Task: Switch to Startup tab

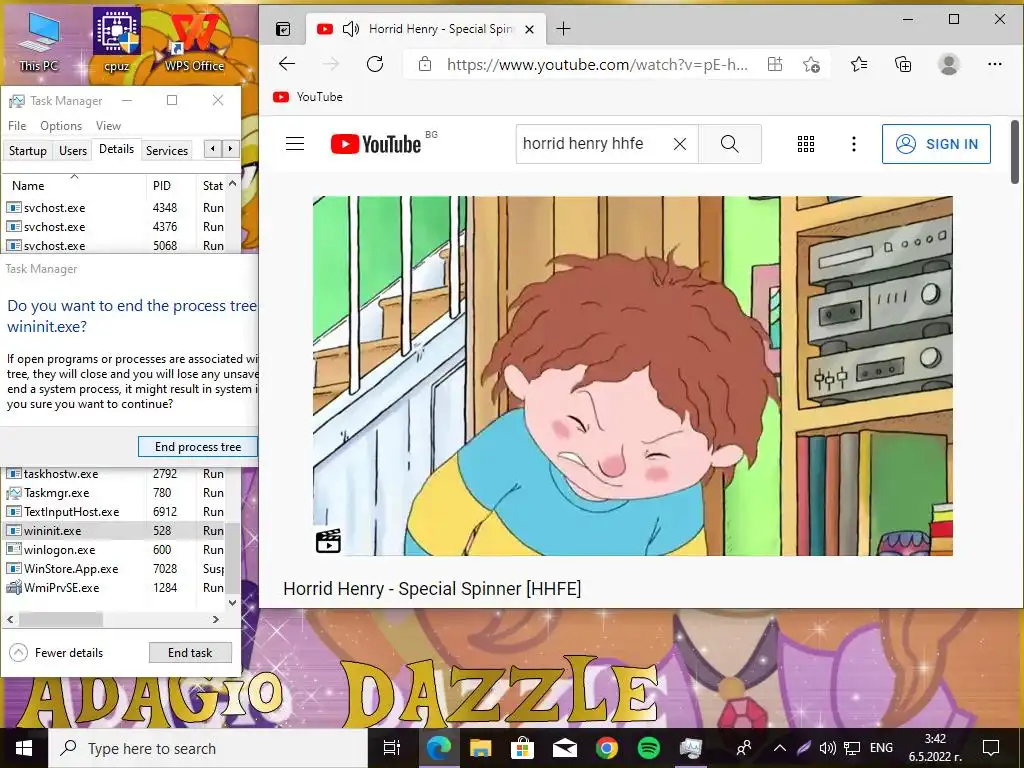Action: coord(27,150)
